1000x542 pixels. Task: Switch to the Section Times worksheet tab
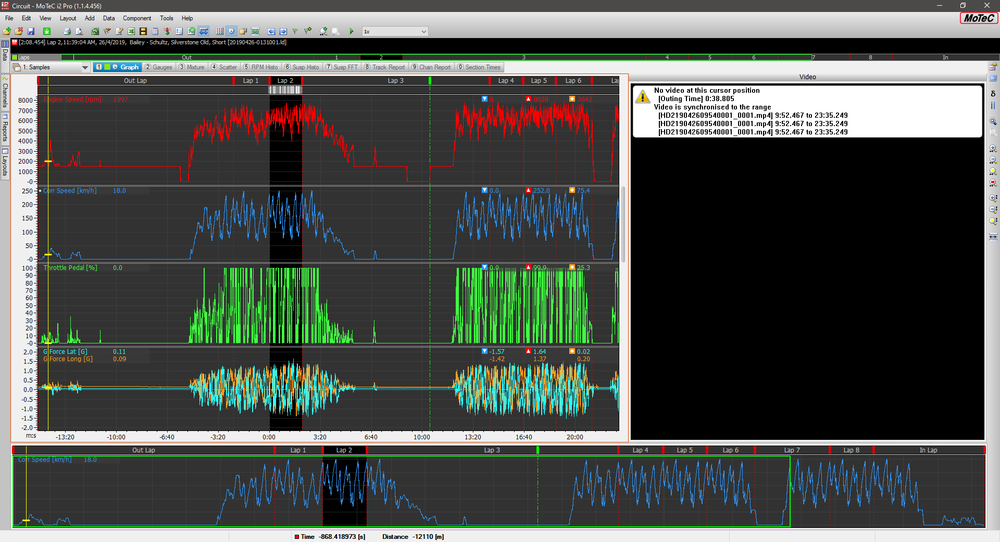[480, 67]
